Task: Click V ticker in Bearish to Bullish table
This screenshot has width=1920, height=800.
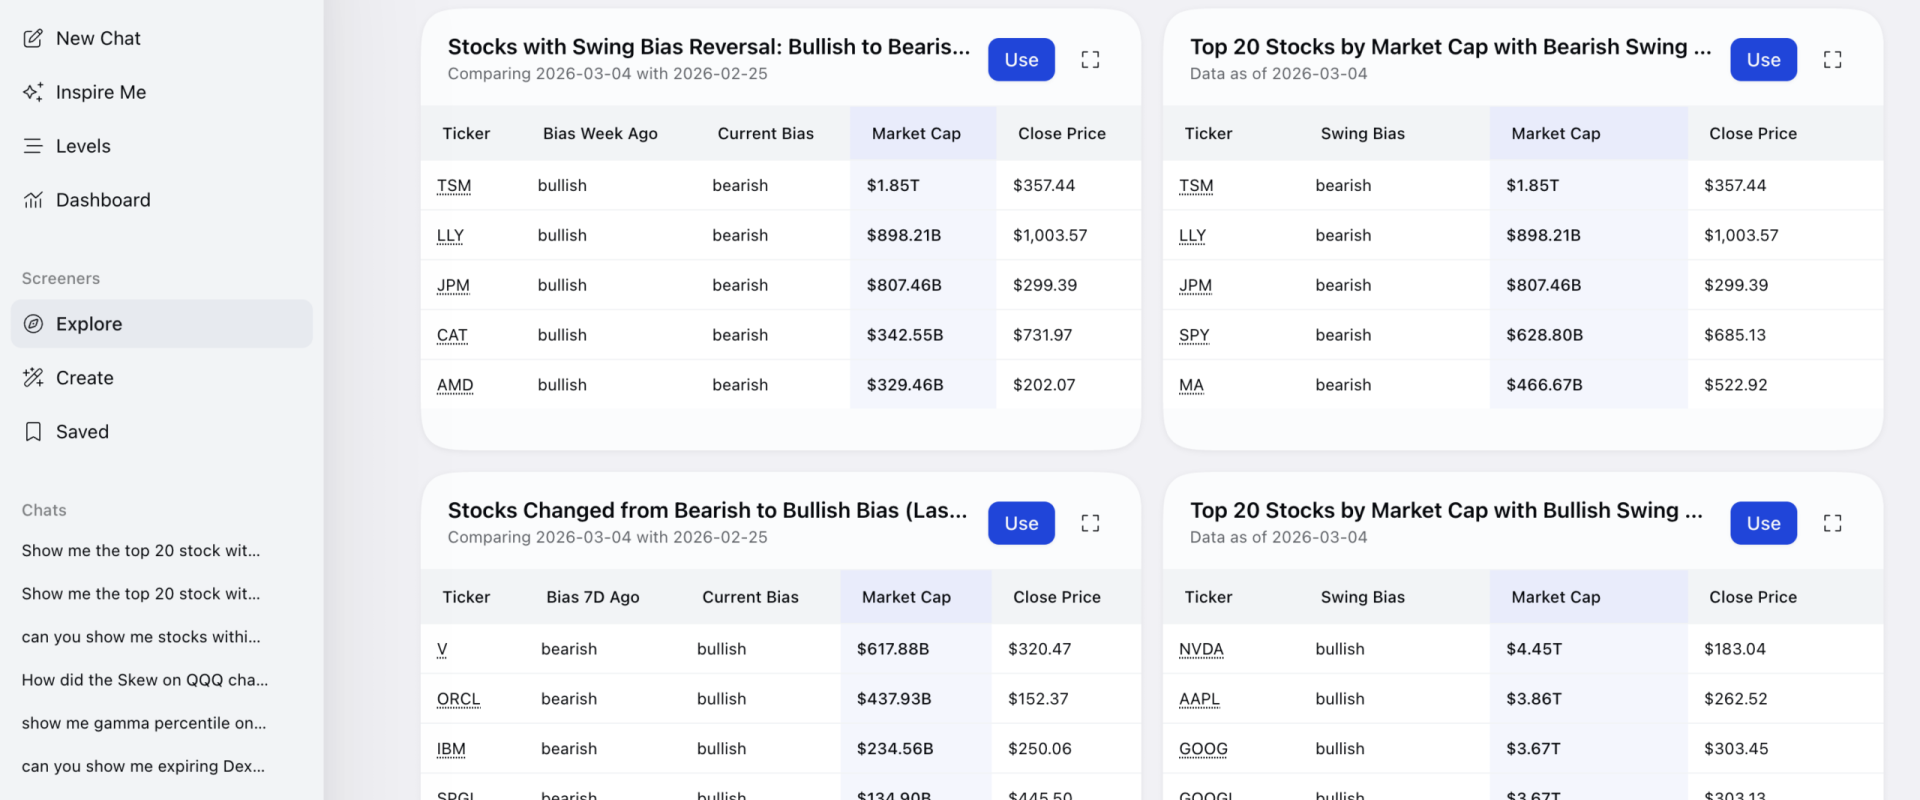Action: point(442,649)
